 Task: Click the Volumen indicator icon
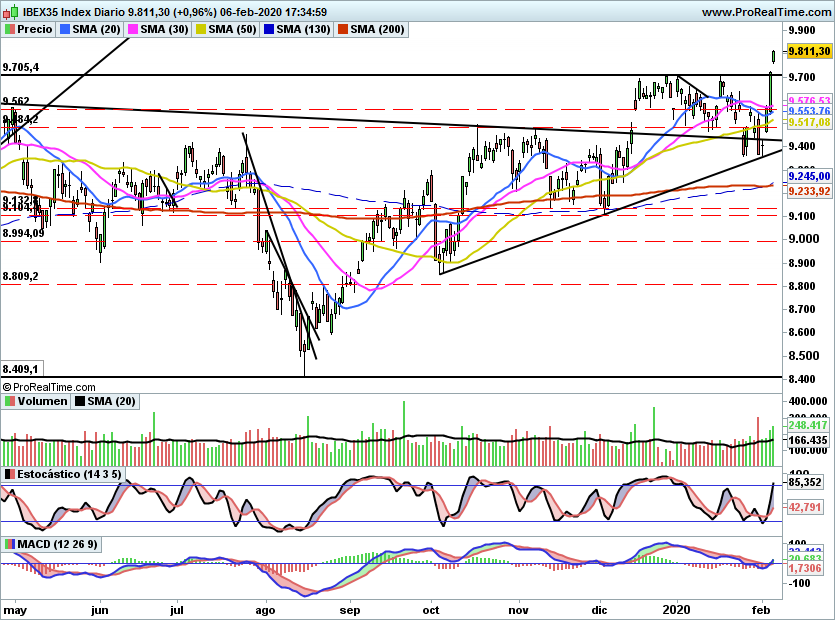[x=10, y=401]
